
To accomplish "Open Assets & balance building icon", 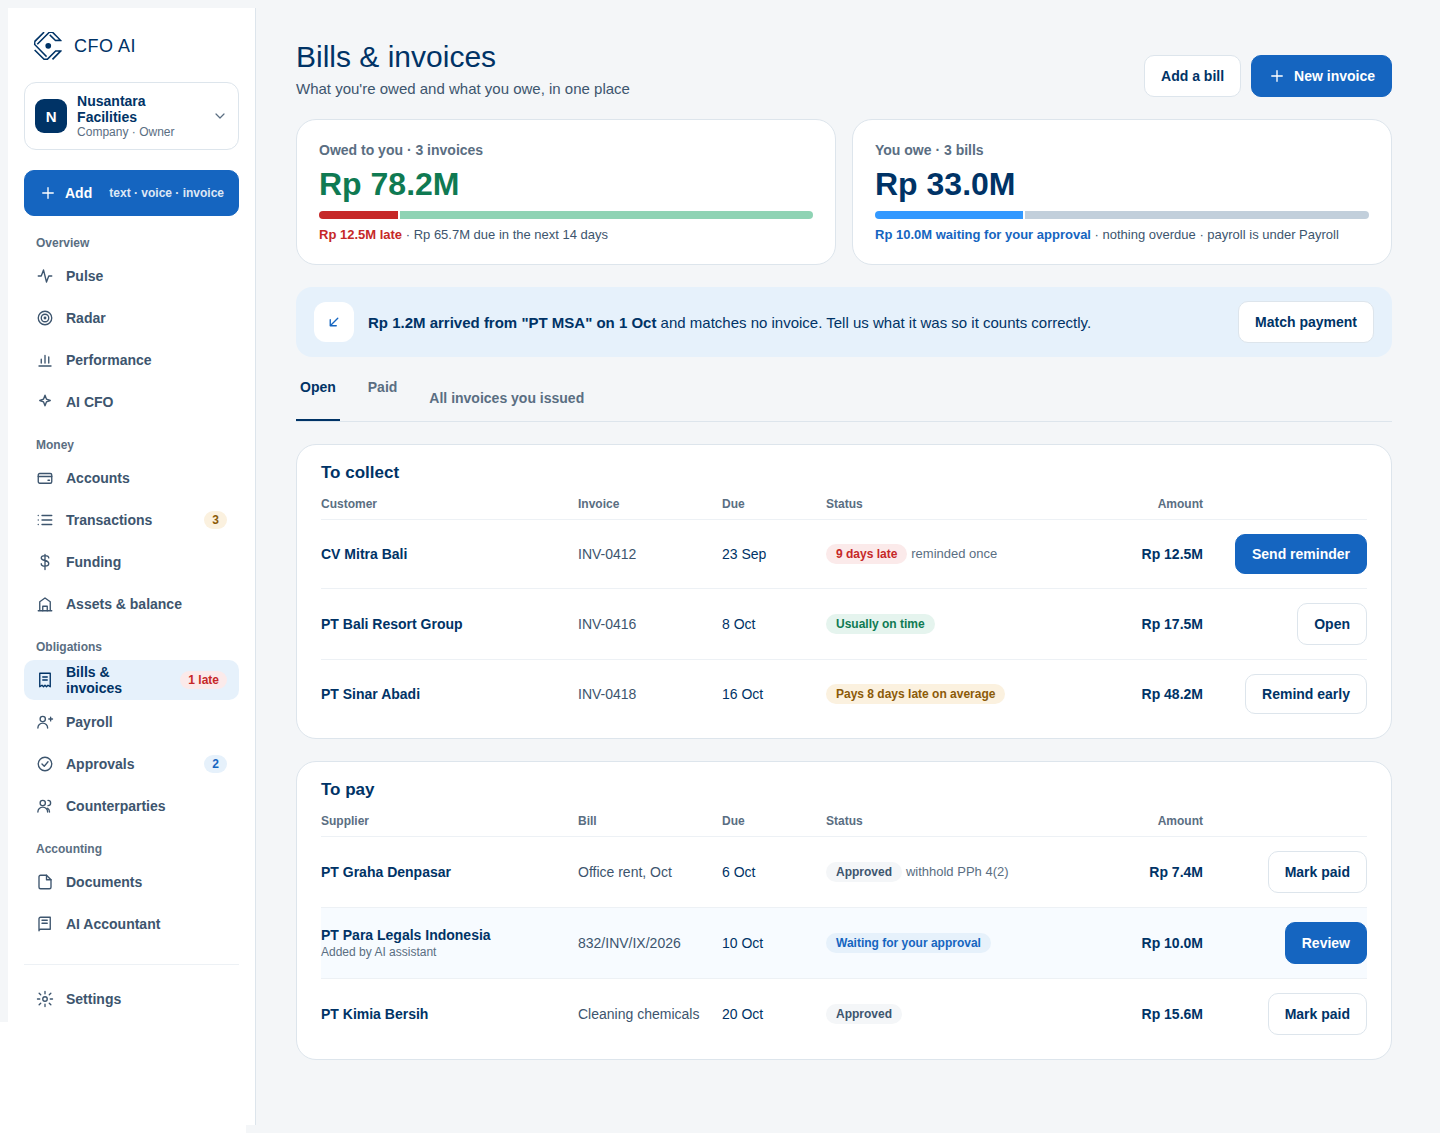I will coord(45,604).
